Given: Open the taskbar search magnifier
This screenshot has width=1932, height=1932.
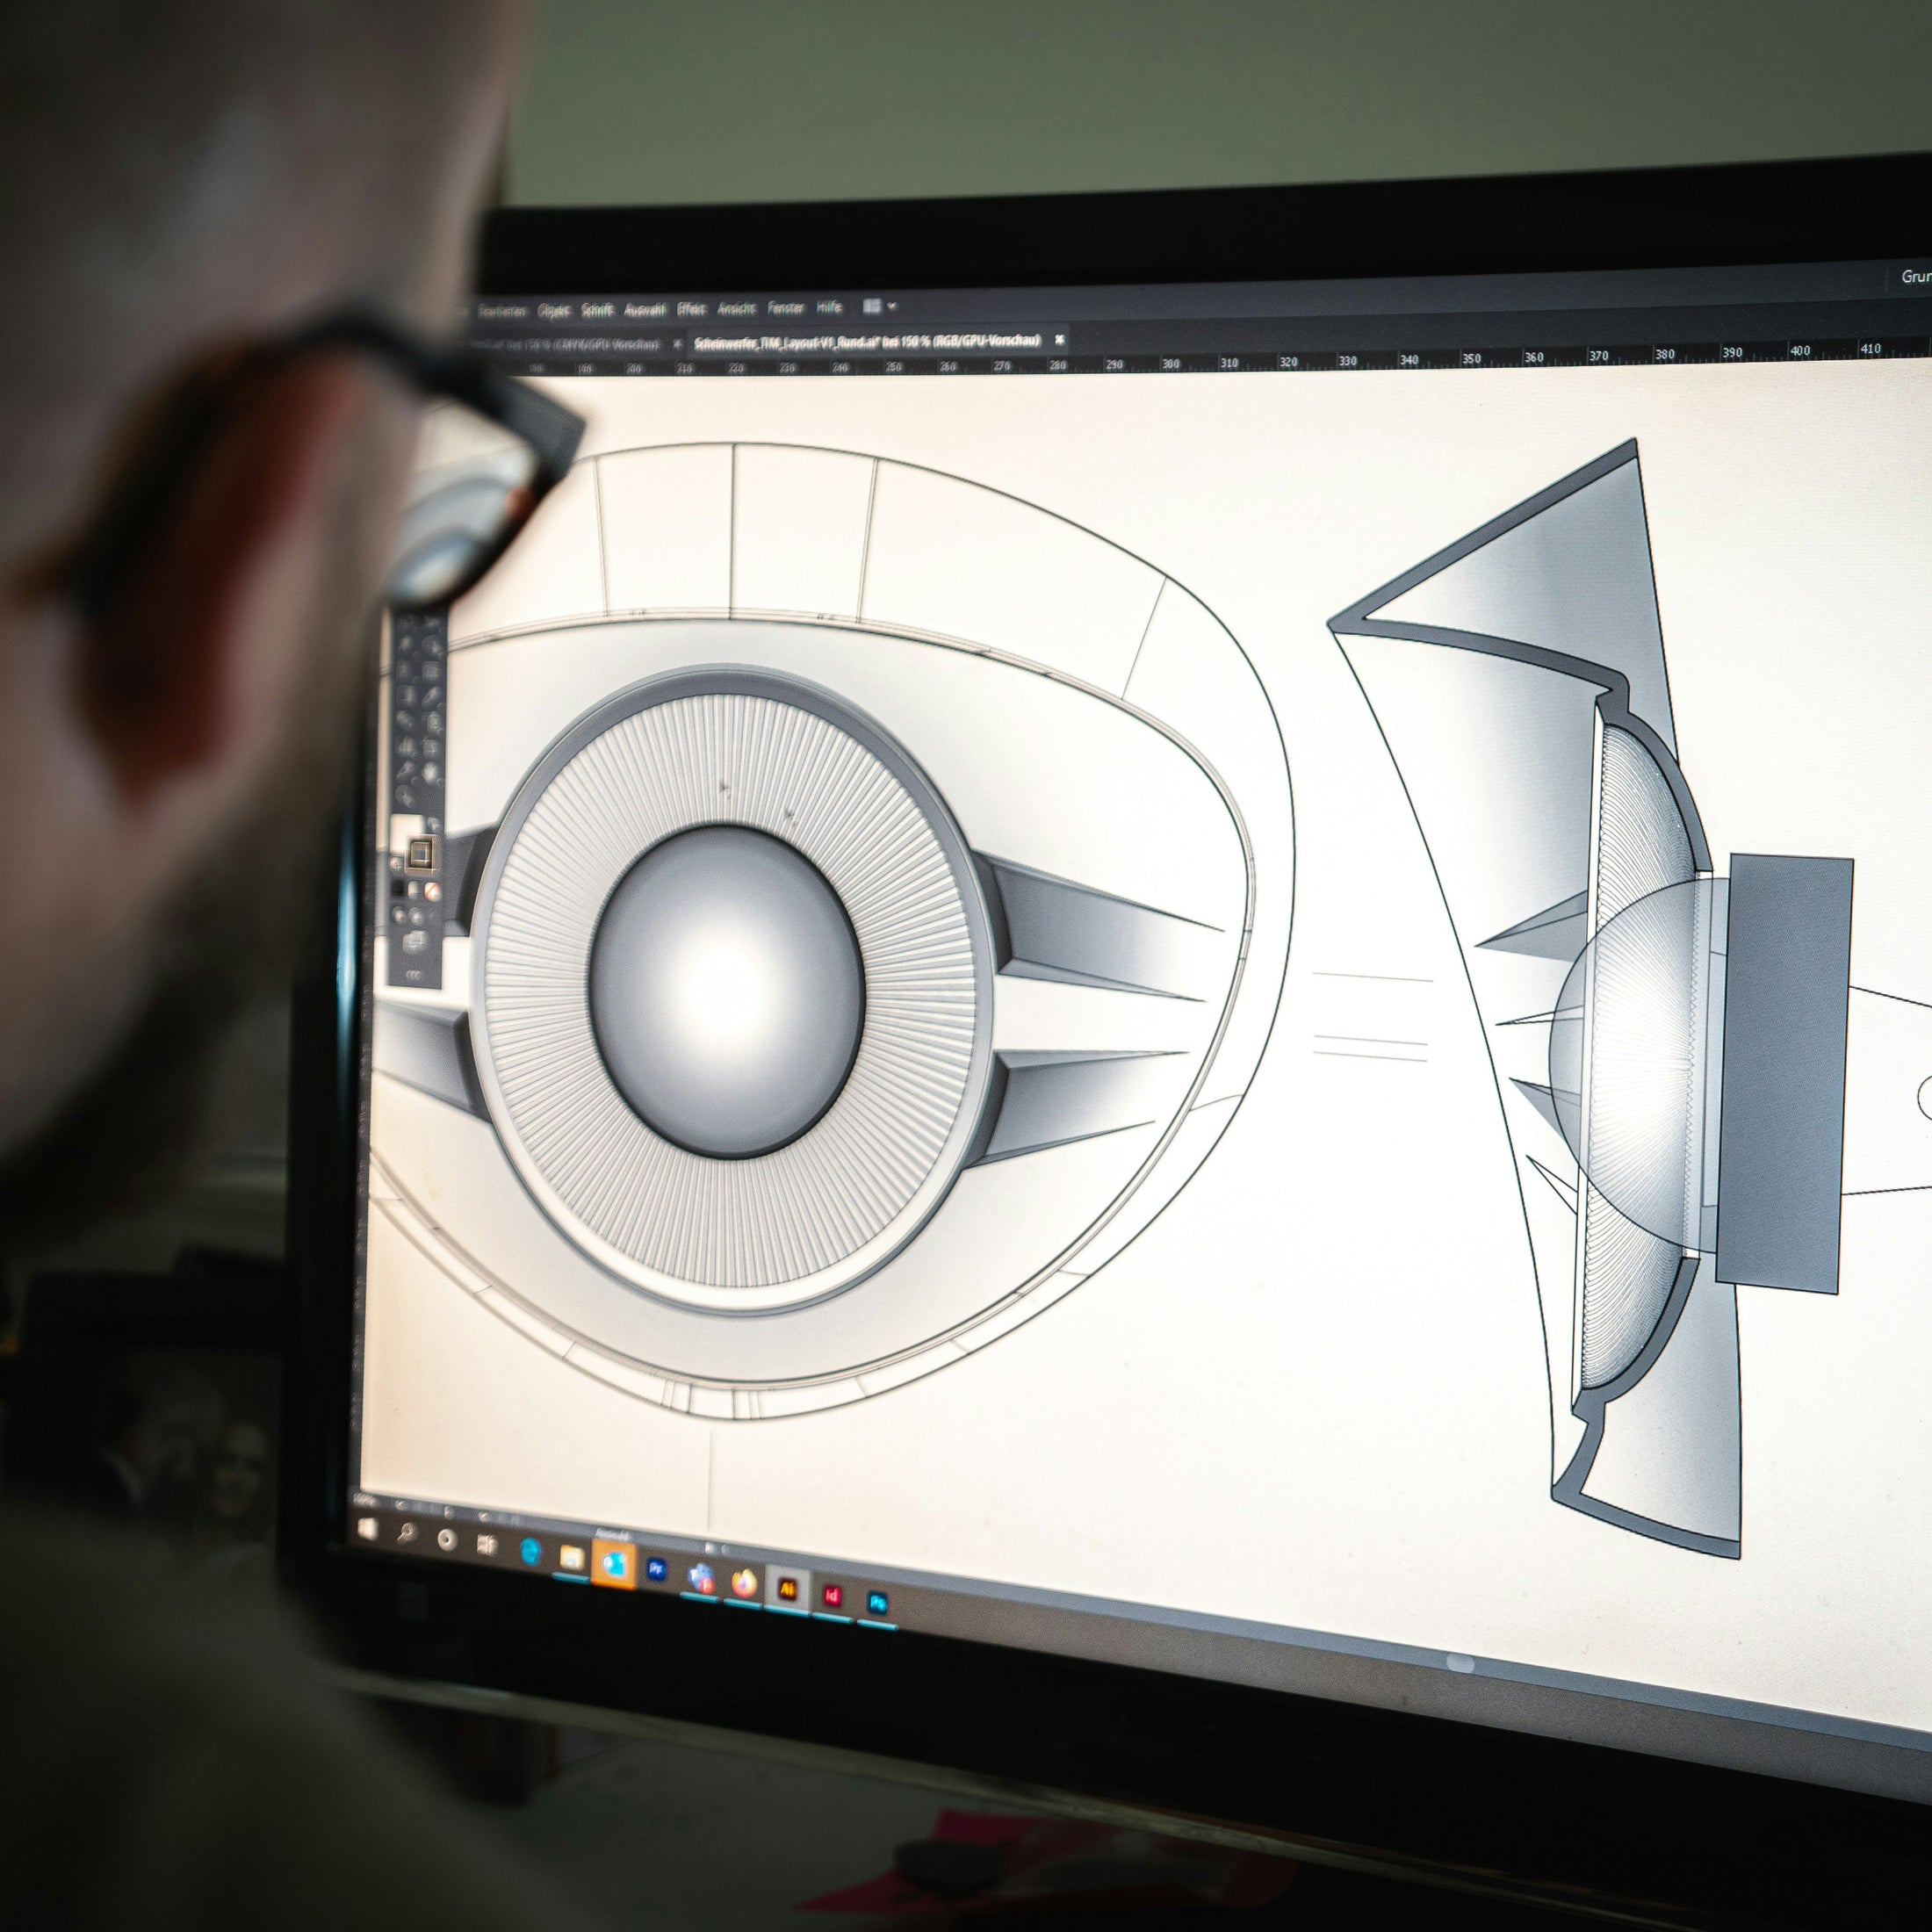Looking at the screenshot, I should (x=406, y=1534).
